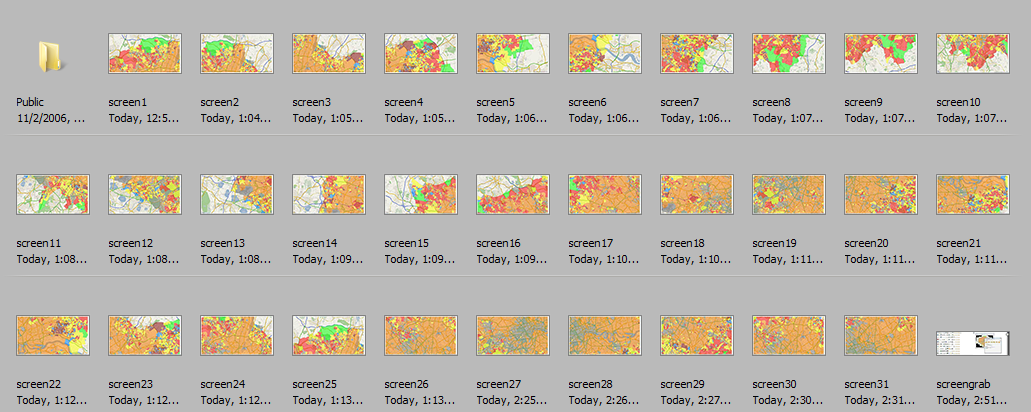Image resolution: width=1031 pixels, height=412 pixels.
Task: Select the screen5 map thumbnail
Action: [x=513, y=53]
